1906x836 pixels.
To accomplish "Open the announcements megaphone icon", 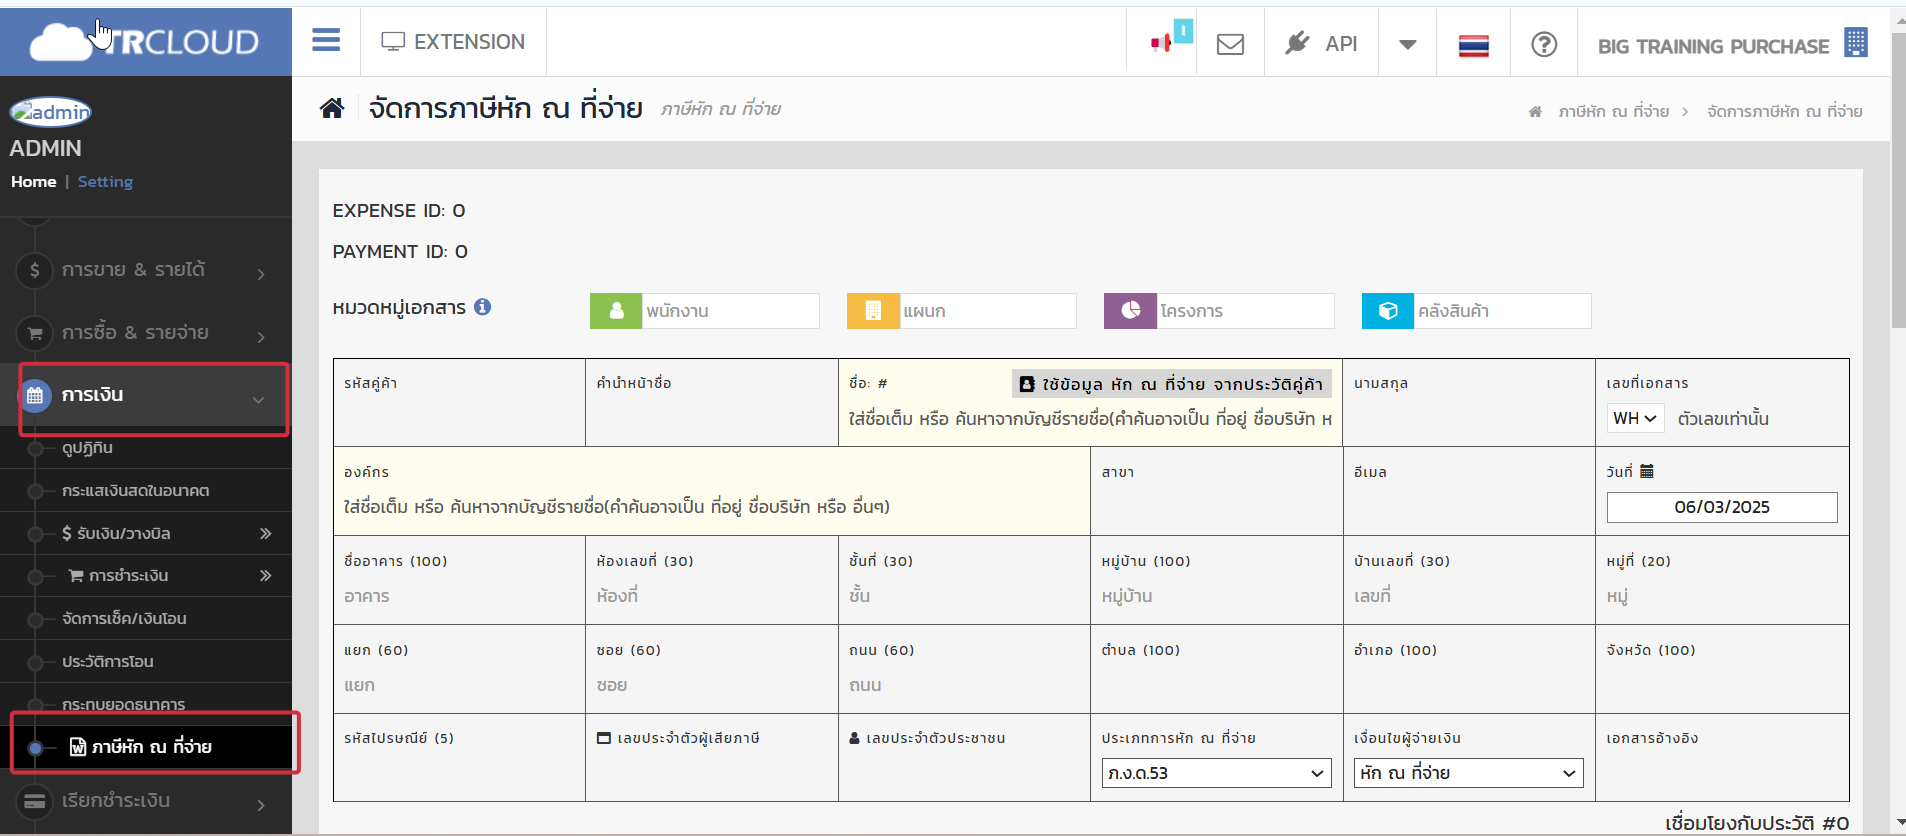I will coord(1162,43).
